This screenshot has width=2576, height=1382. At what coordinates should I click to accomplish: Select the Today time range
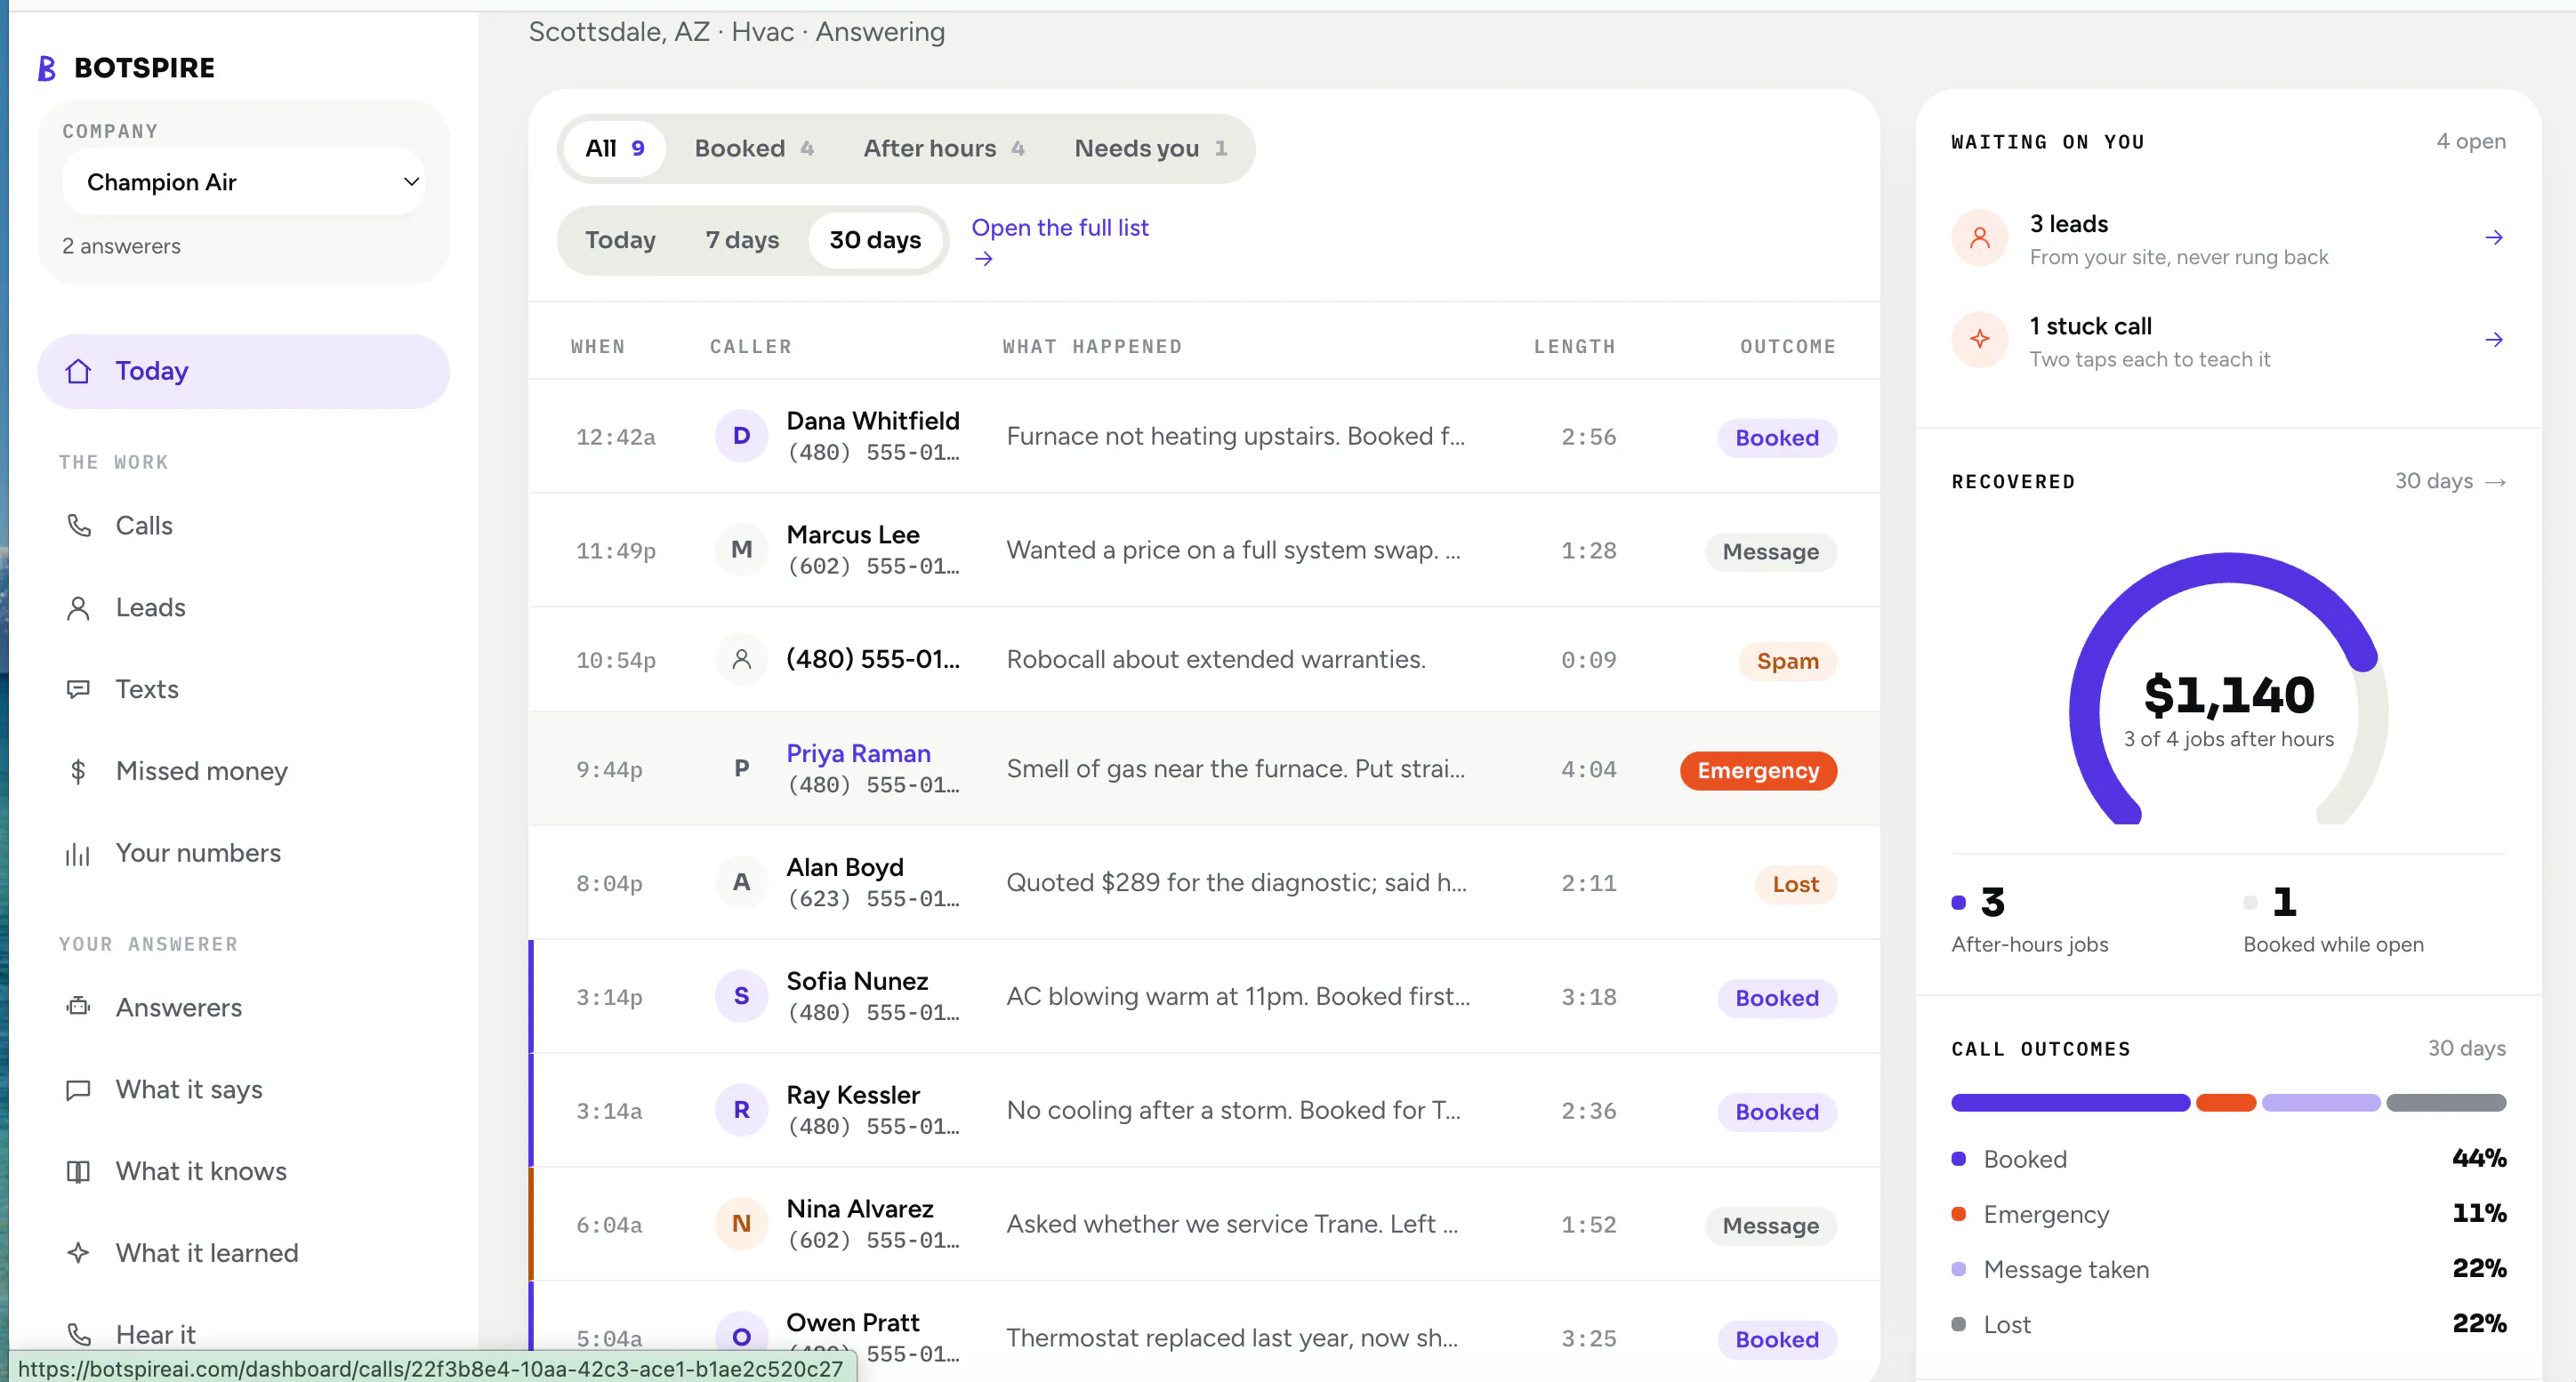pyautogui.click(x=620, y=240)
